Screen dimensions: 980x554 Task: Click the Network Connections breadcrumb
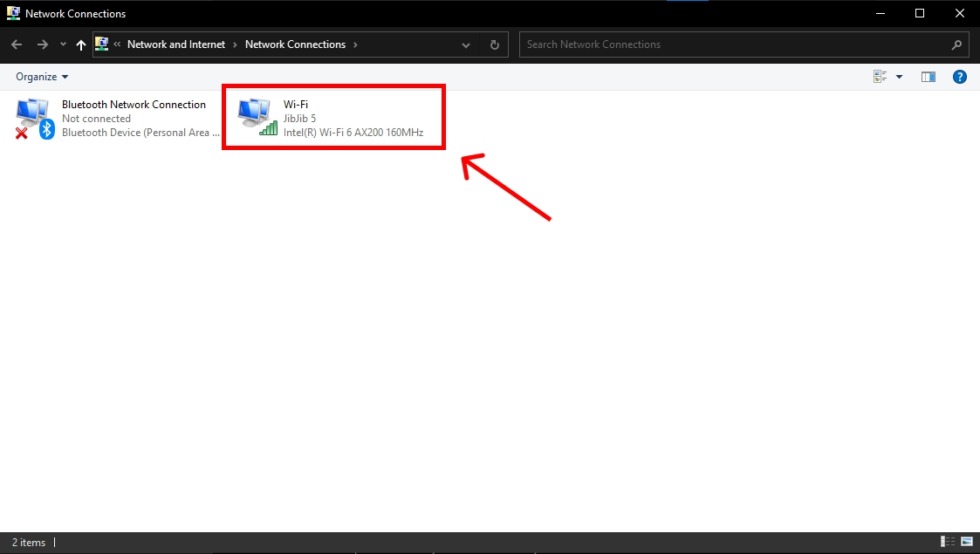click(x=295, y=44)
